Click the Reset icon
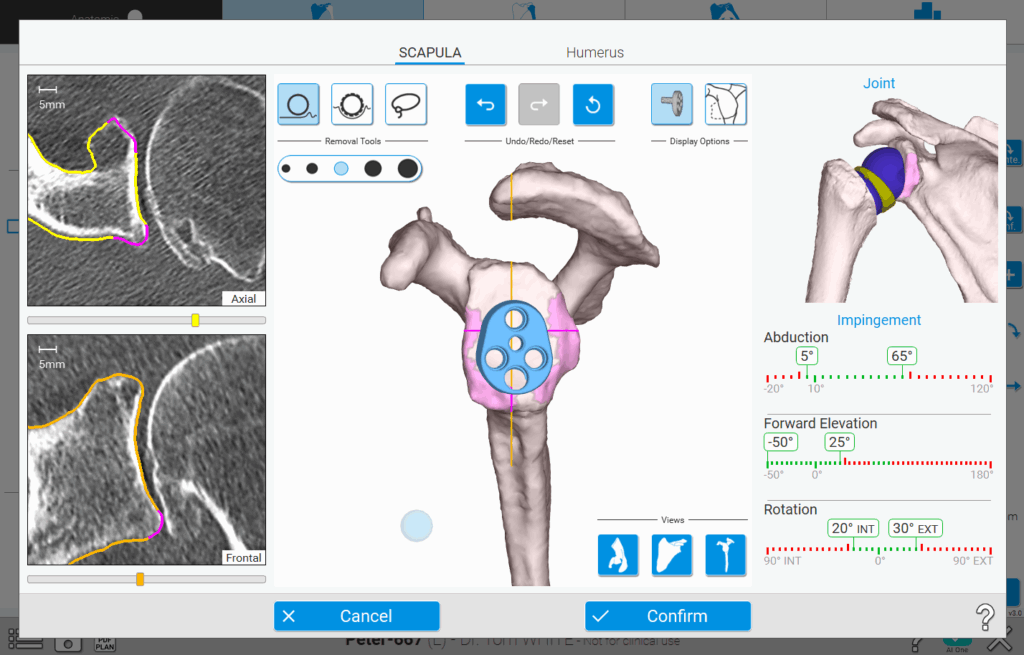The width and height of the screenshot is (1024, 655). point(593,104)
